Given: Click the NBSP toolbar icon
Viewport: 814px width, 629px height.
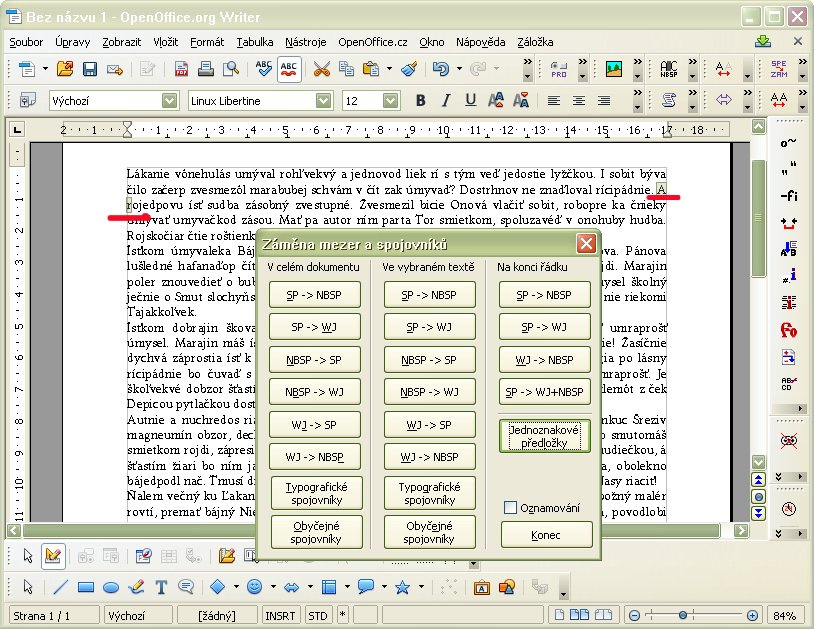Looking at the screenshot, I should (669, 69).
